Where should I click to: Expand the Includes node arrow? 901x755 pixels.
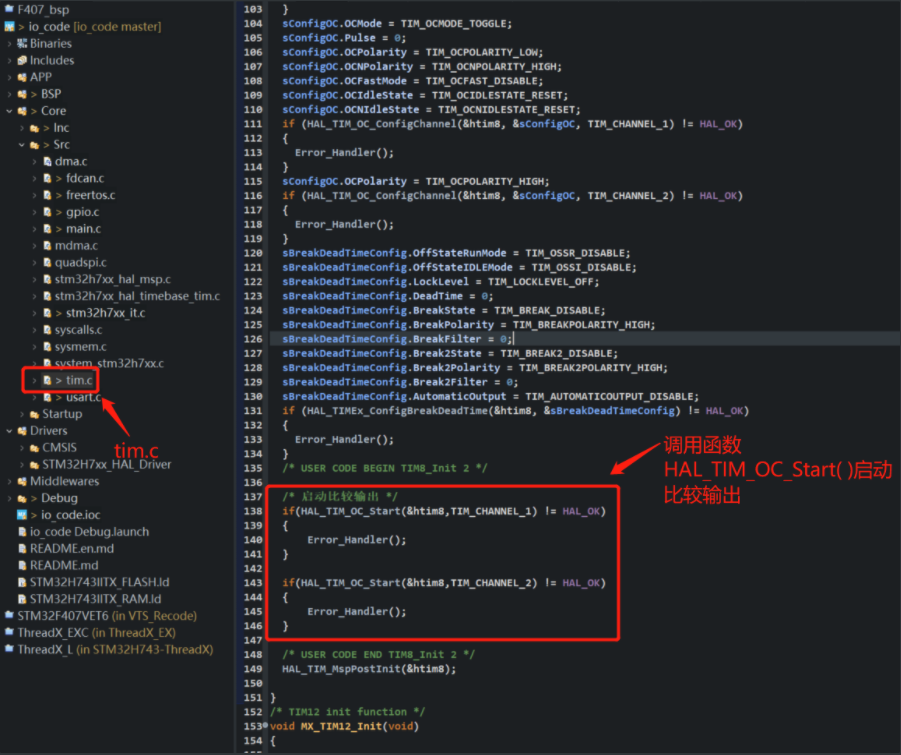tap(9, 60)
